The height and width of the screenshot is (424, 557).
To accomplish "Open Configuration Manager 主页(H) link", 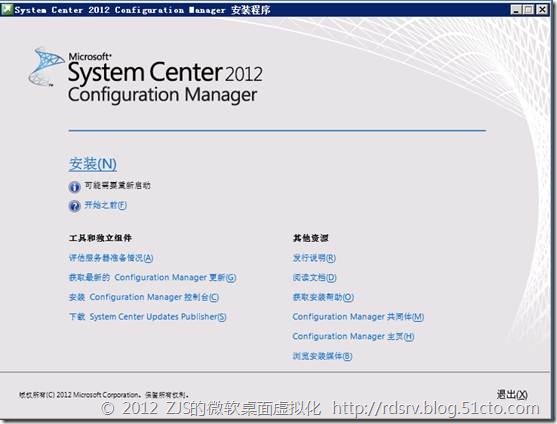I will click(353, 336).
